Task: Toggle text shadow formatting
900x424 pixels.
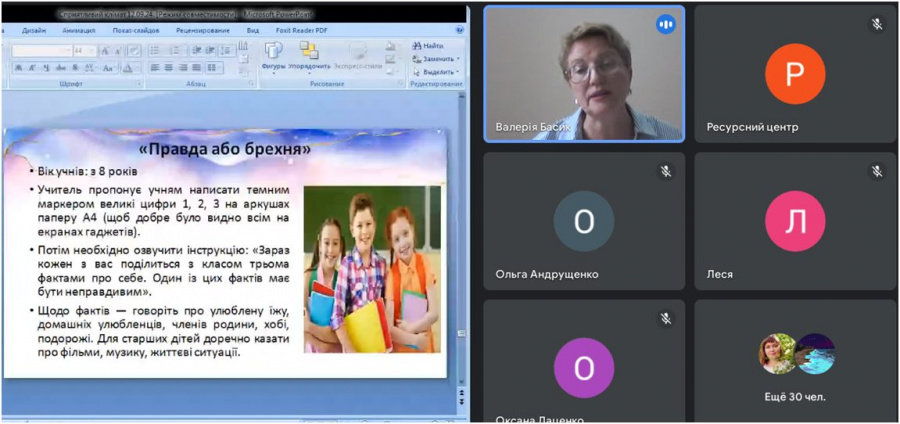Action: pos(75,68)
